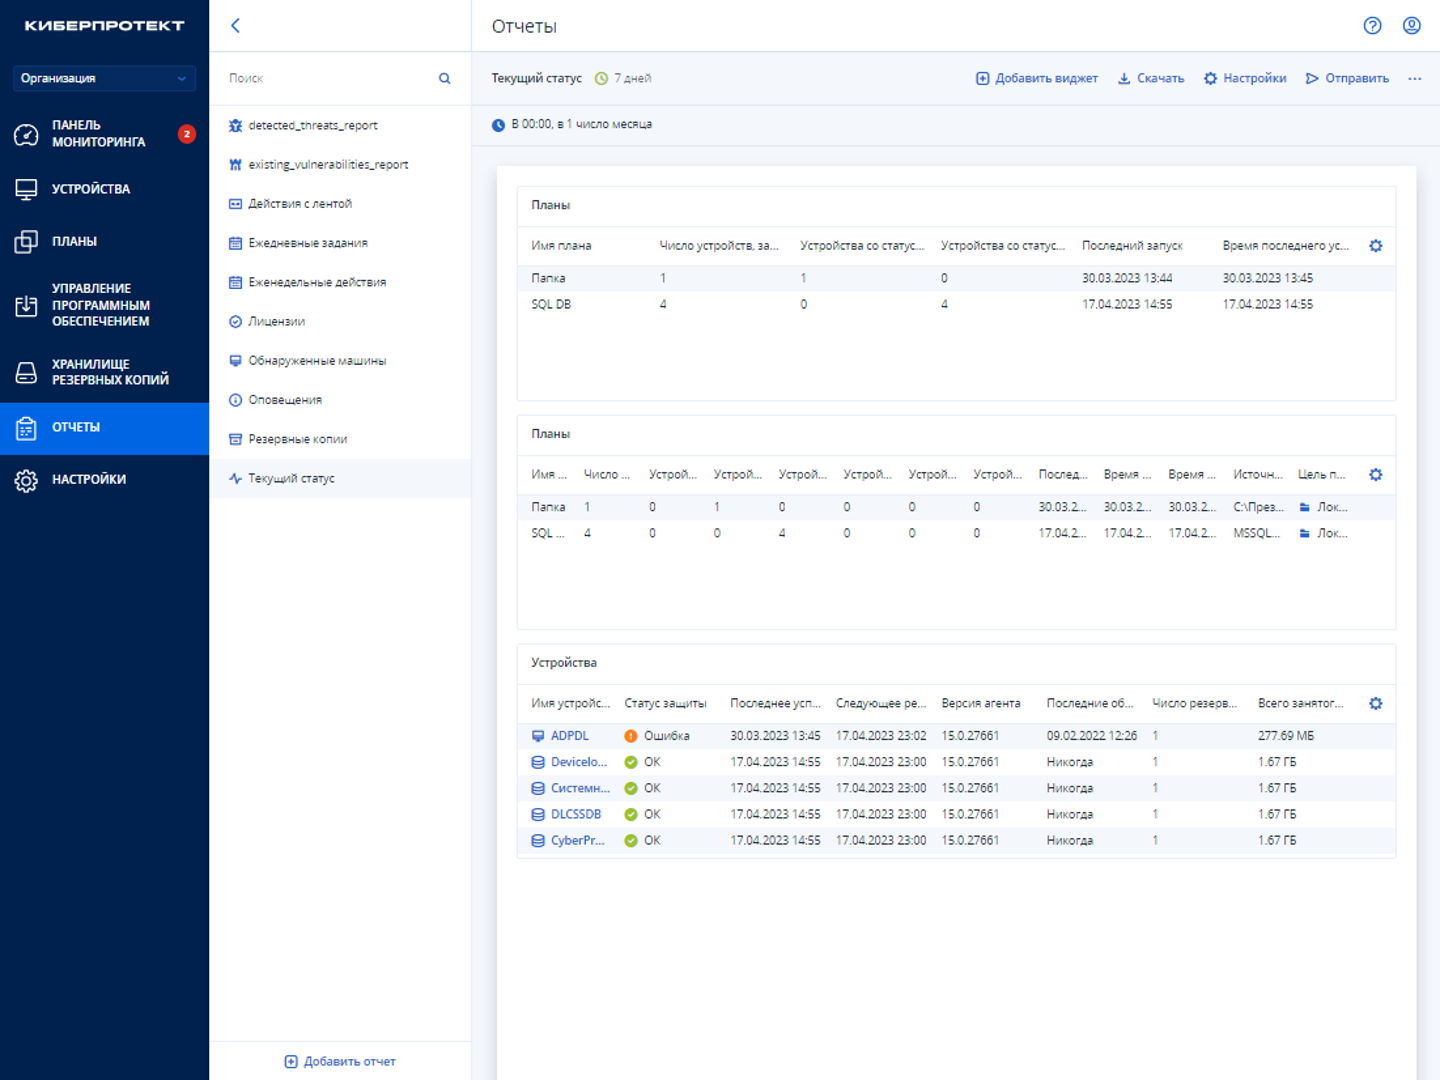Click Добавить отчет at list bottom
Screen dimensions: 1440x1080
340,1062
